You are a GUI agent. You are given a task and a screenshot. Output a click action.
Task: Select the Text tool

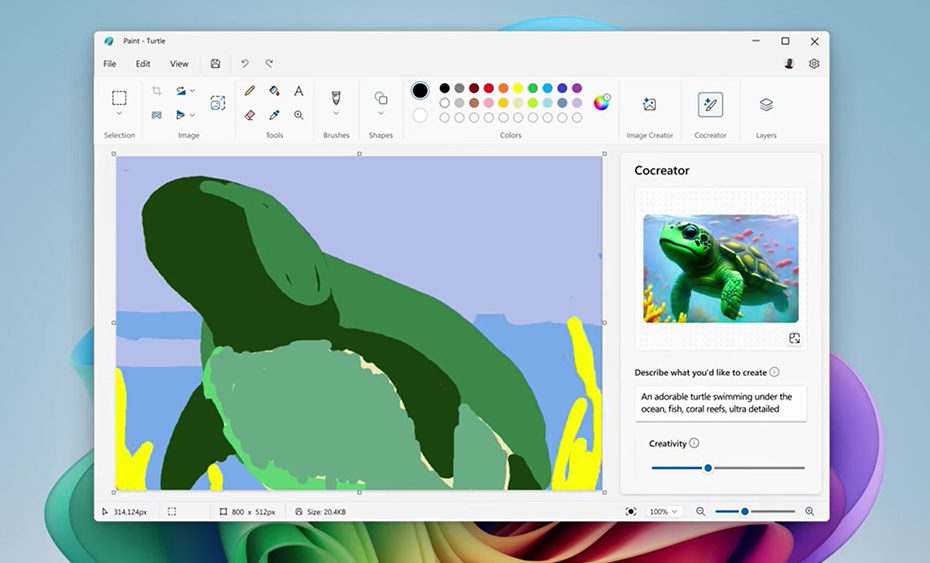coord(298,90)
